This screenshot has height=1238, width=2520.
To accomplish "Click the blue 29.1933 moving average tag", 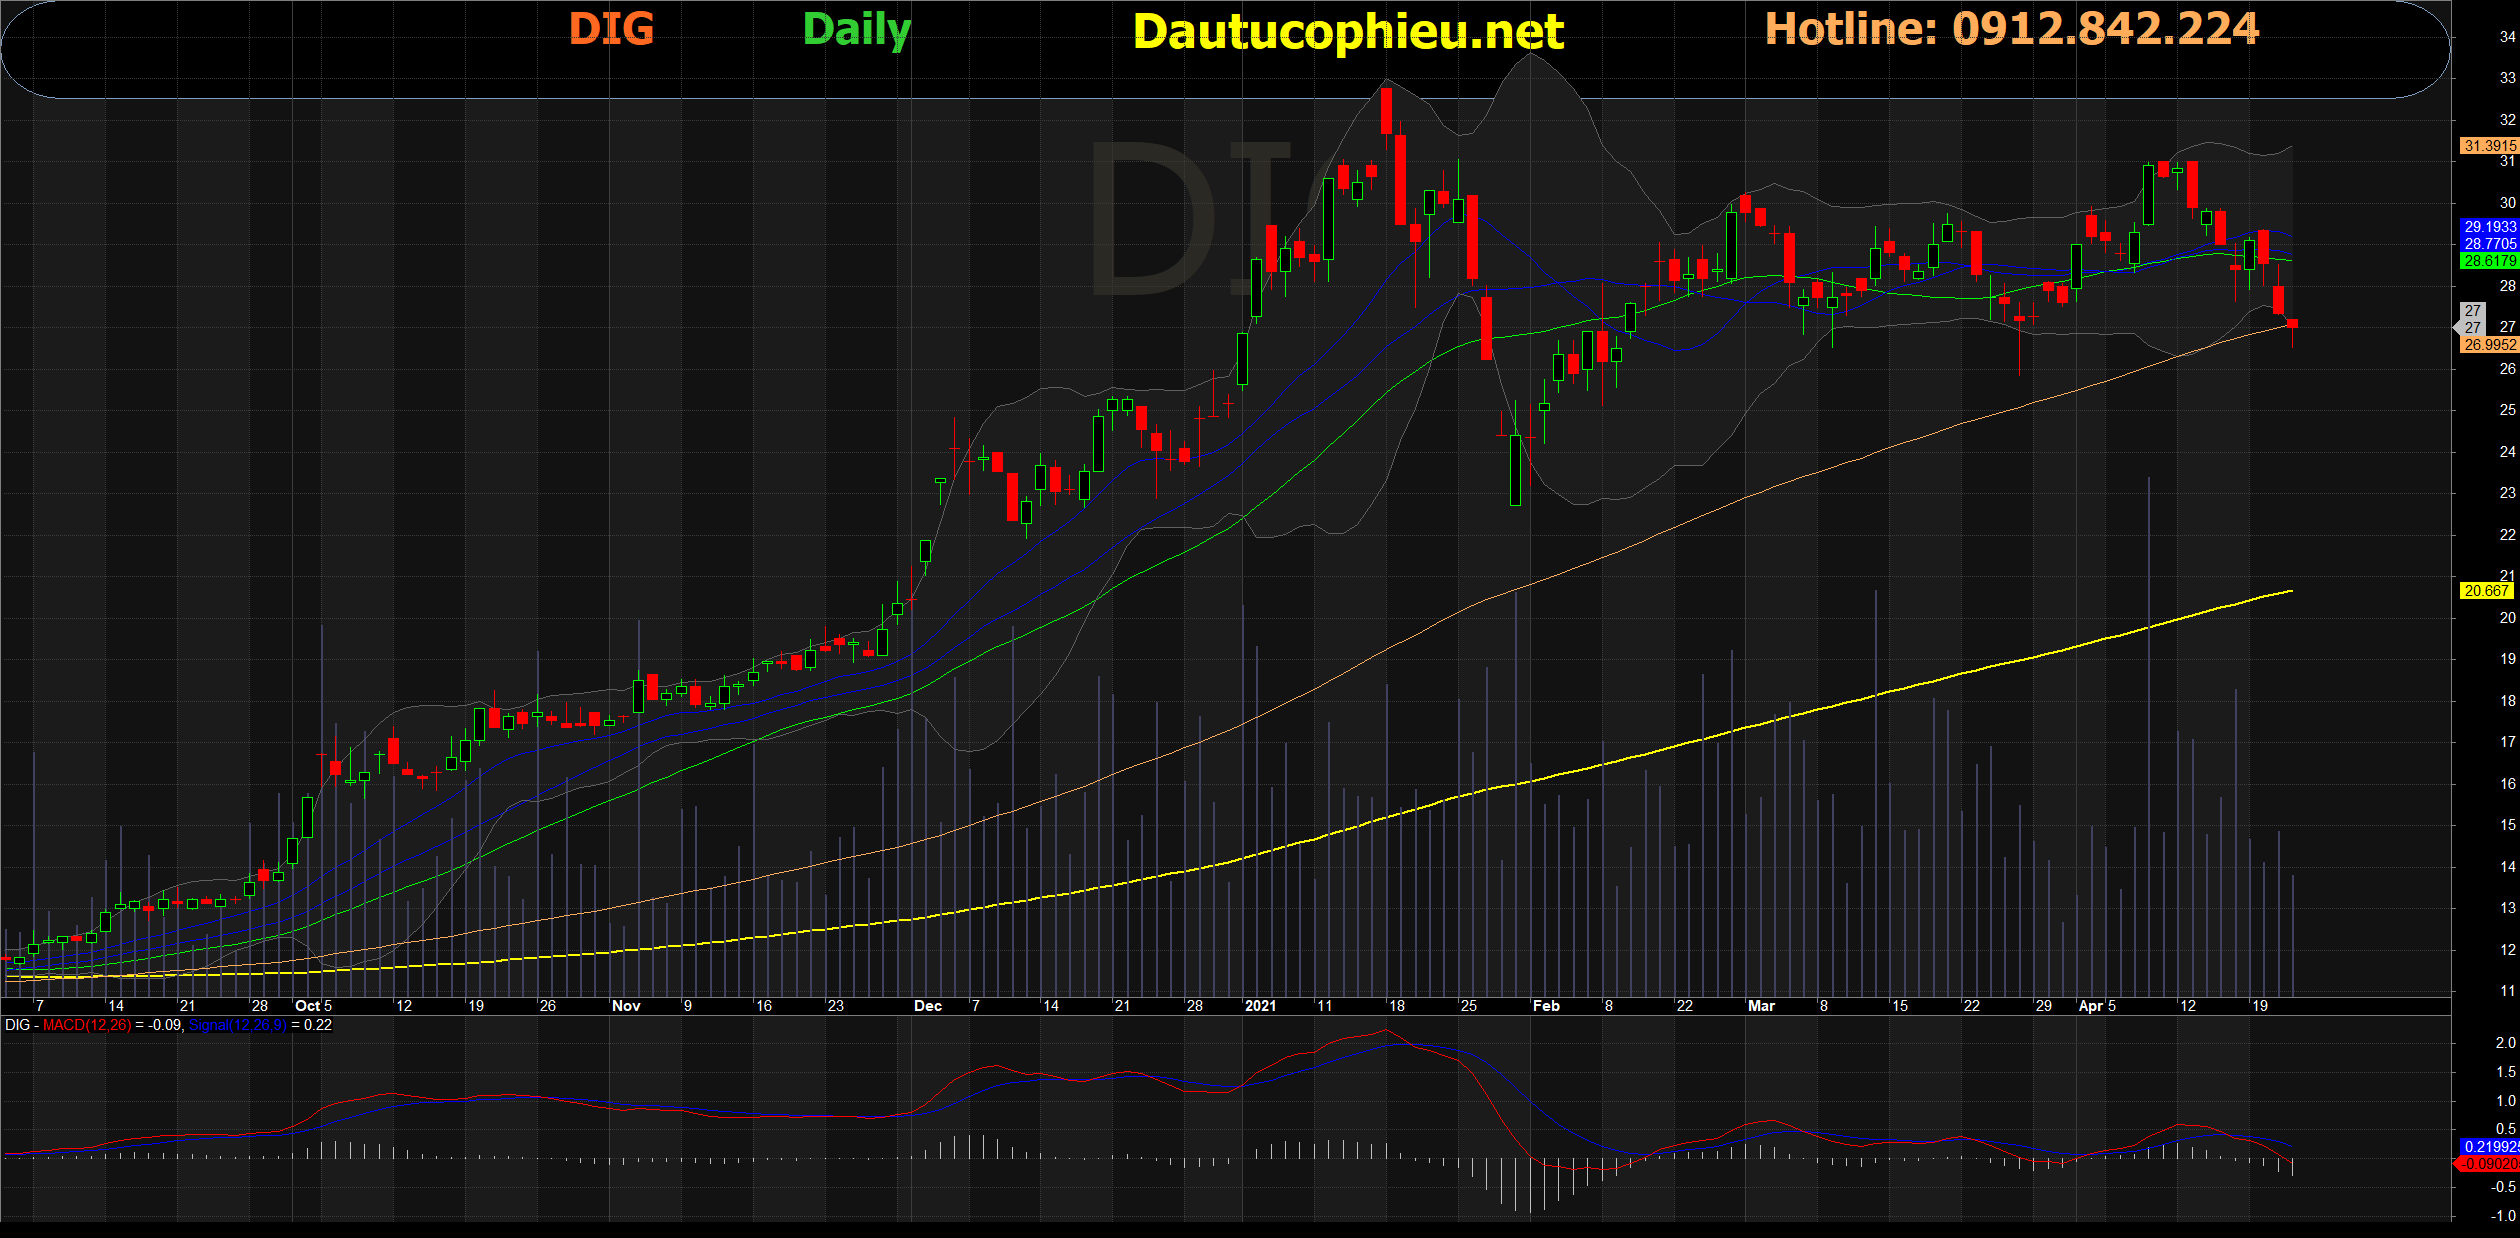I will pos(2488,227).
